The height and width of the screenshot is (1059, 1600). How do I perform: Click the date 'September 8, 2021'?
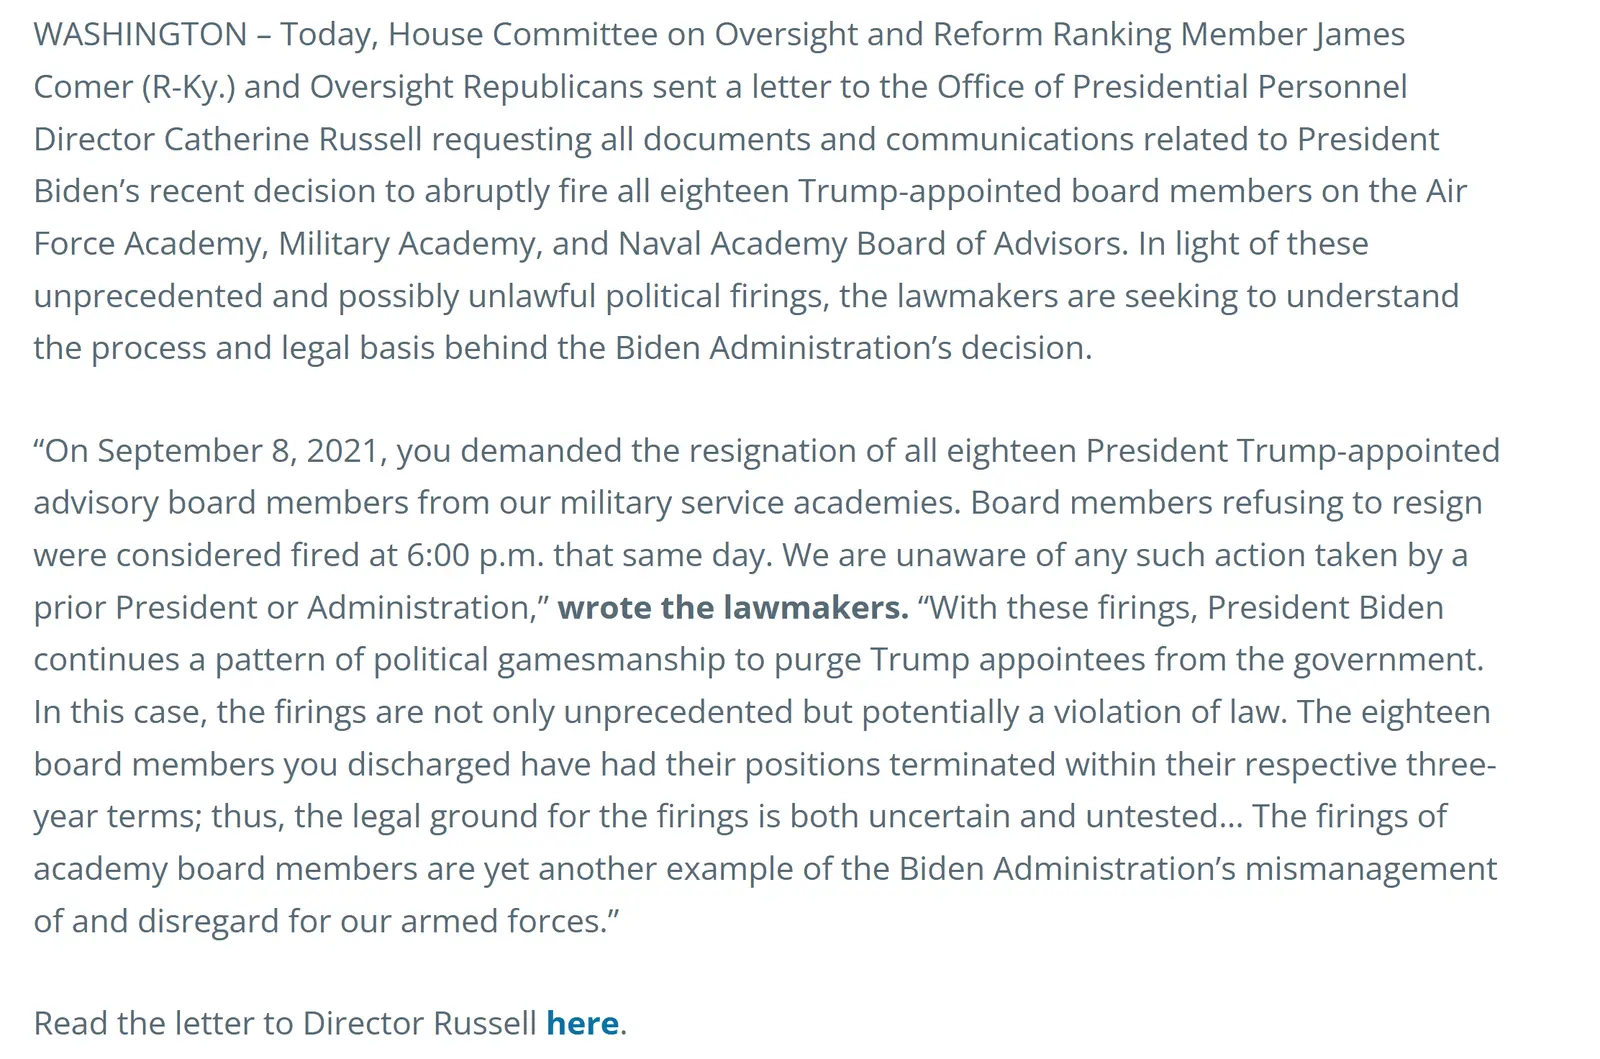coord(239,451)
